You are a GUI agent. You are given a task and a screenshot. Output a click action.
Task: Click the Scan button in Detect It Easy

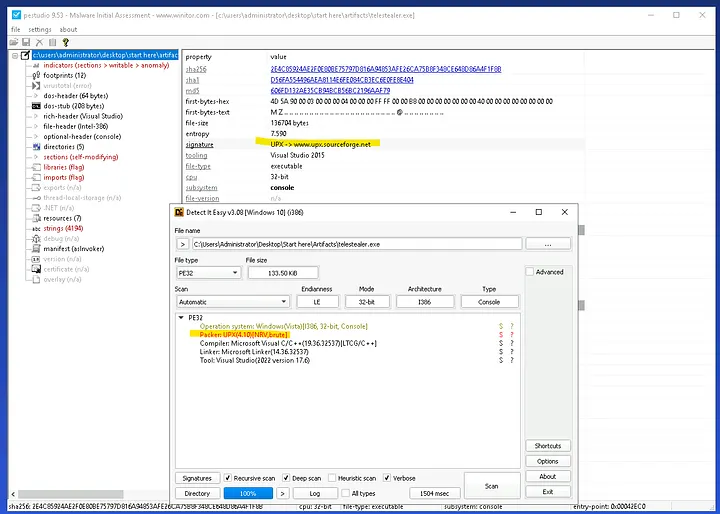click(492, 486)
